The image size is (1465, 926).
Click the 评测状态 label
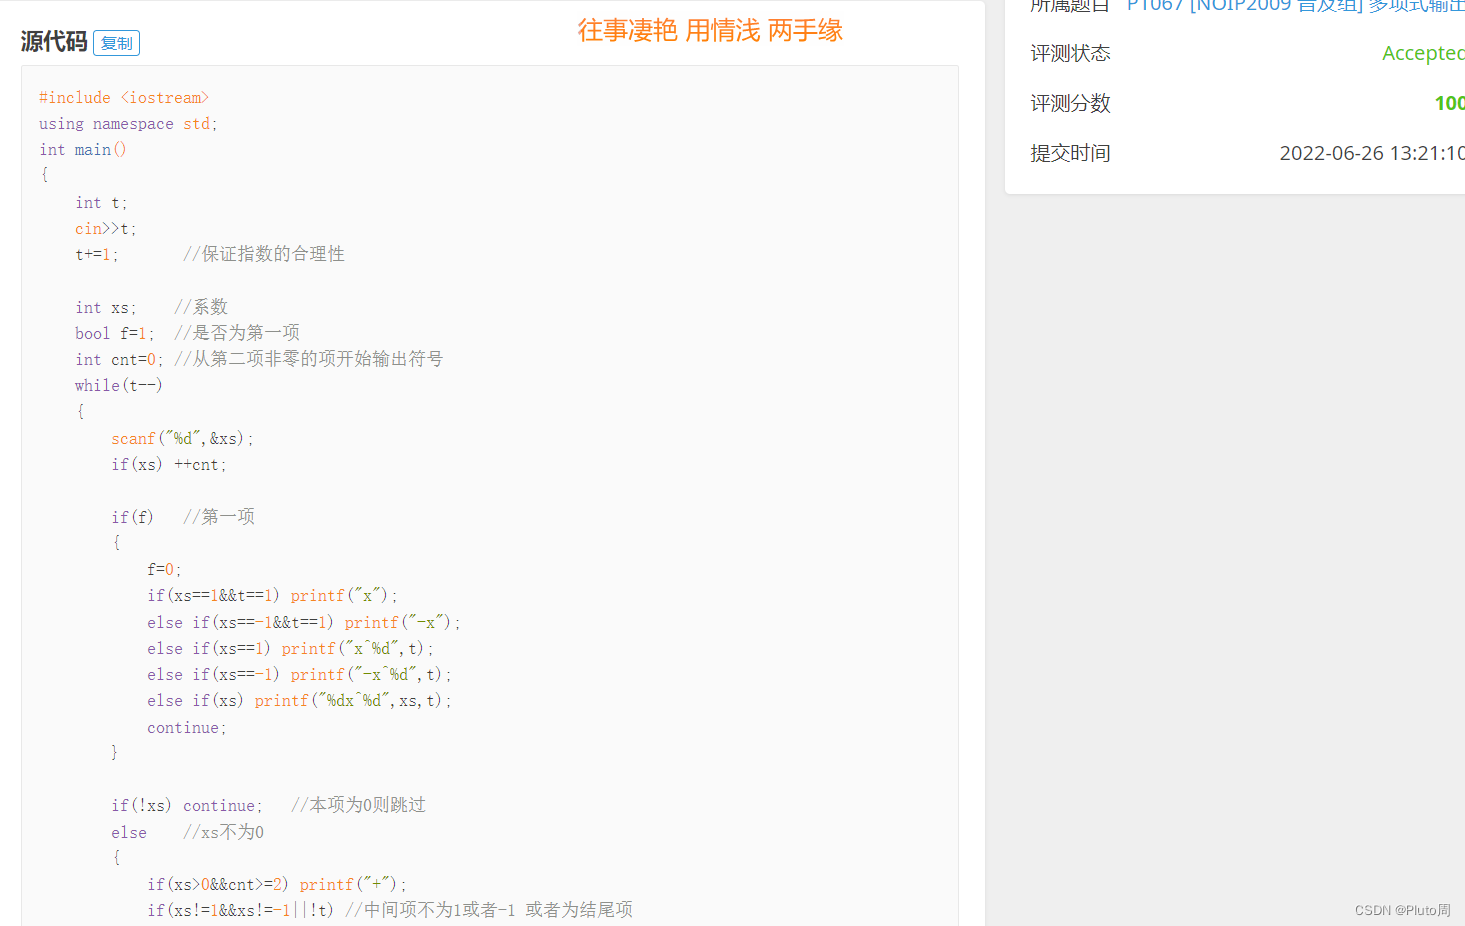click(x=1070, y=53)
